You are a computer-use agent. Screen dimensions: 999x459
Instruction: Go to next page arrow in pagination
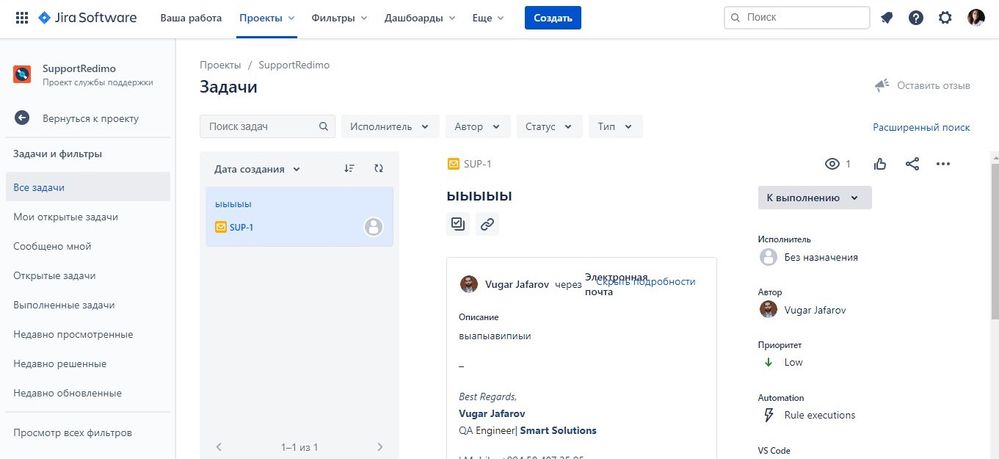coord(380,447)
